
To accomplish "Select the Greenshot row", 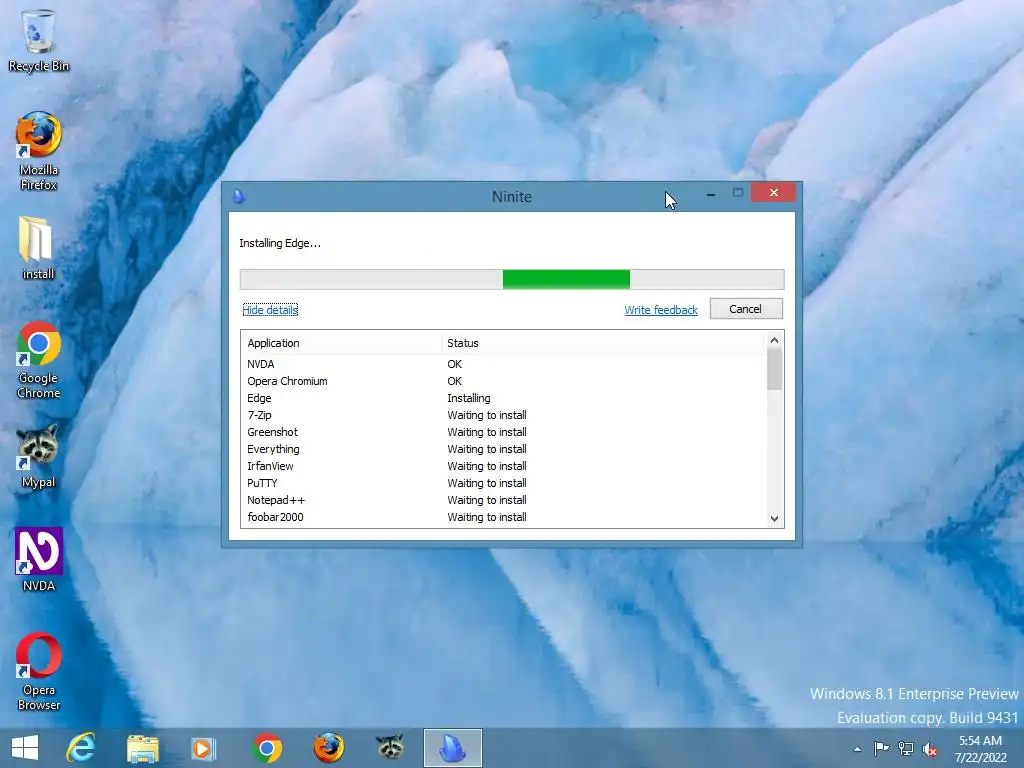I will pyautogui.click(x=504, y=432).
